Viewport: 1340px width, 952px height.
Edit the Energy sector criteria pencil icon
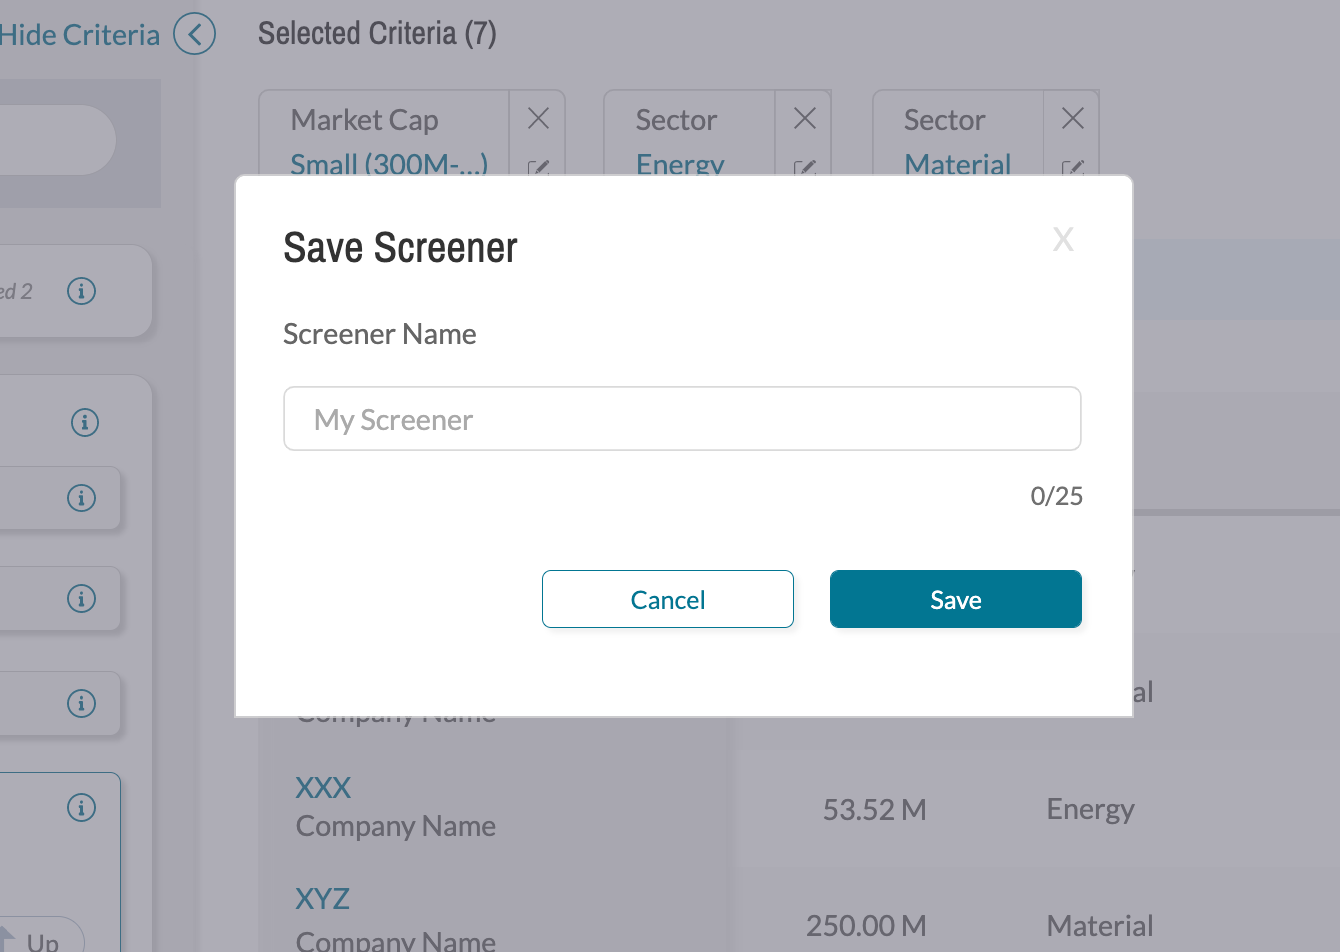(805, 167)
